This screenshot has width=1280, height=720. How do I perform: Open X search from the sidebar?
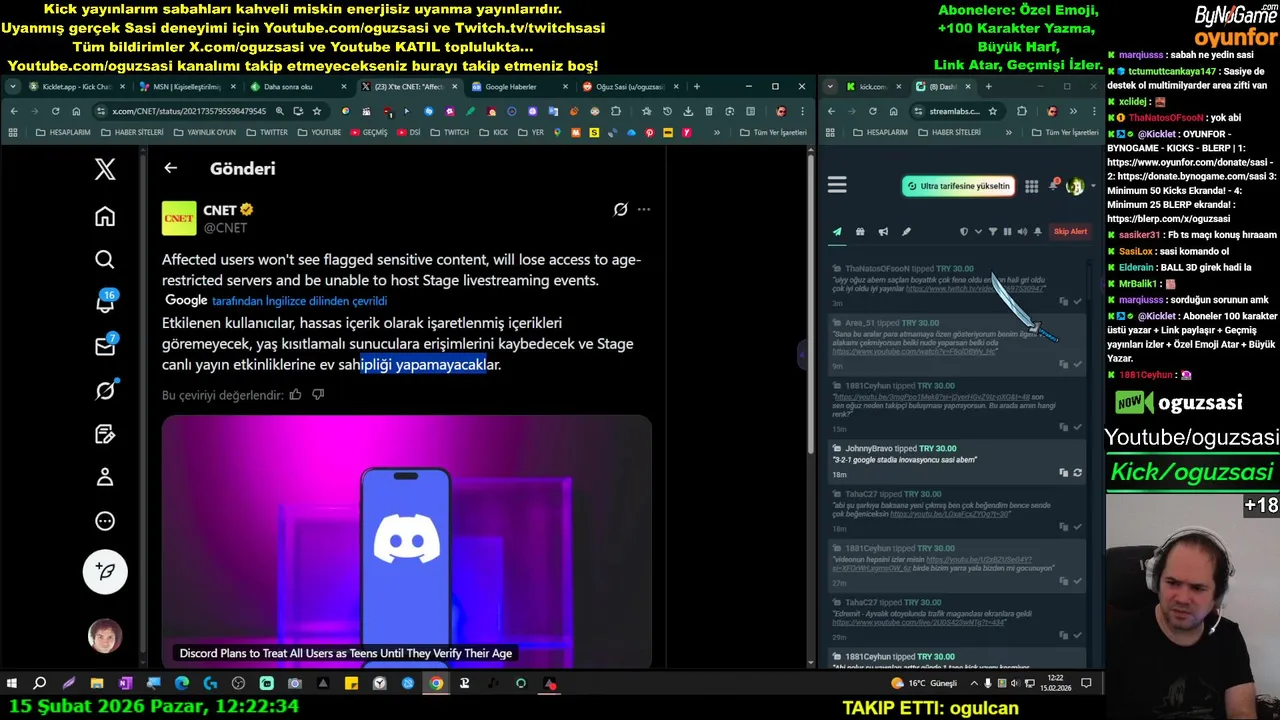click(105, 260)
